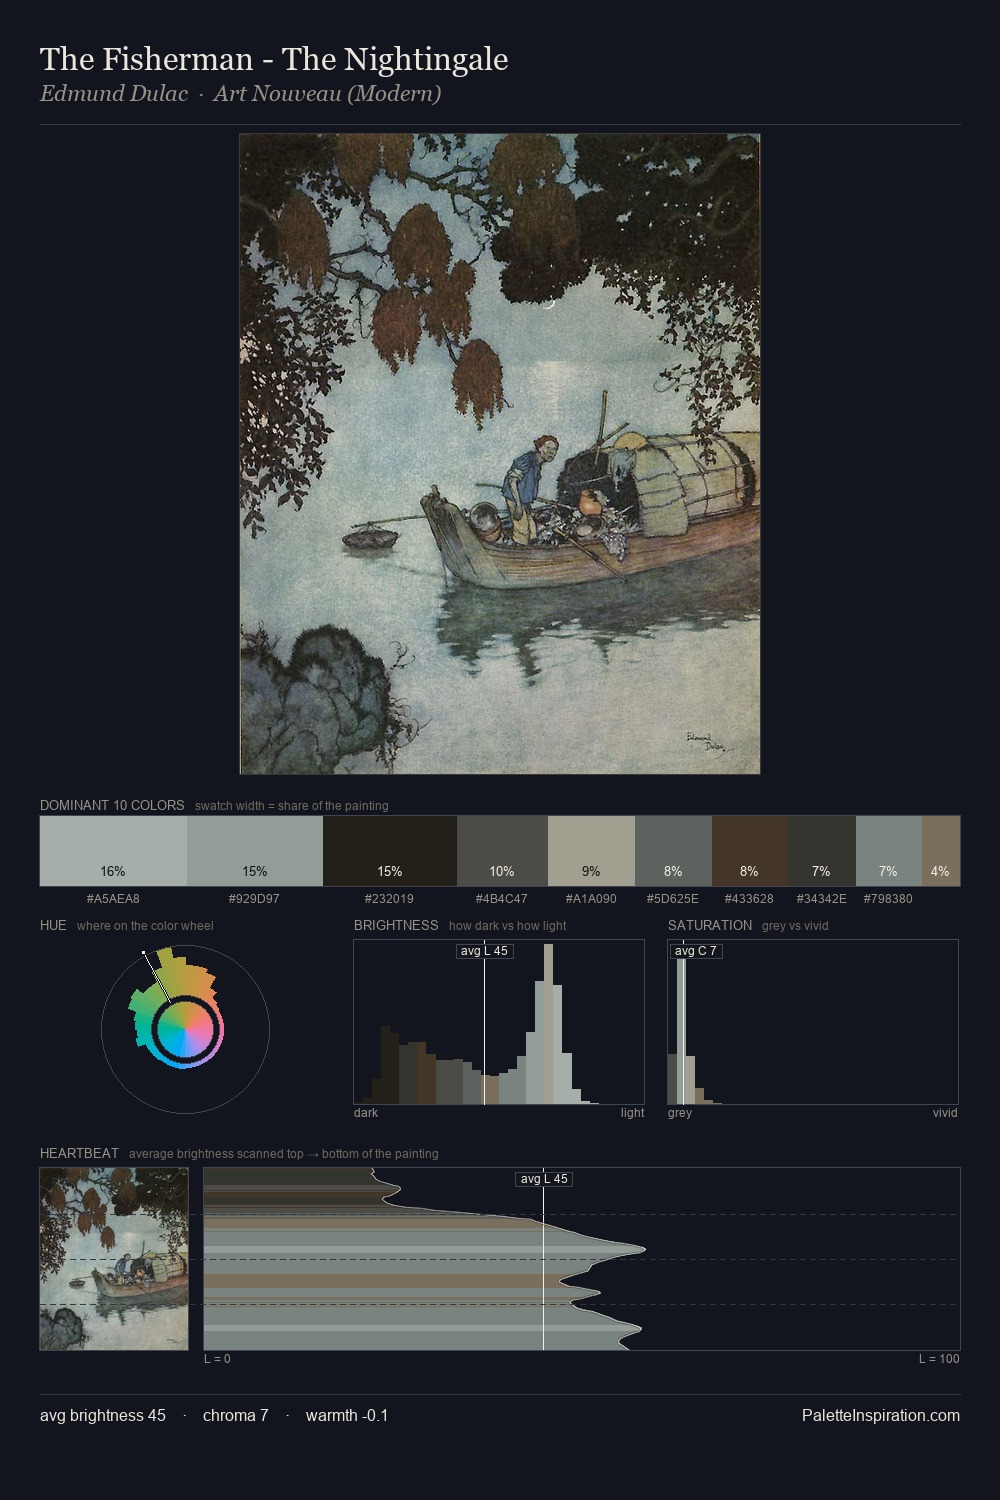Click 'swatch width = share of the painting' caption
Viewport: 1000px width, 1500px height.
tap(292, 806)
